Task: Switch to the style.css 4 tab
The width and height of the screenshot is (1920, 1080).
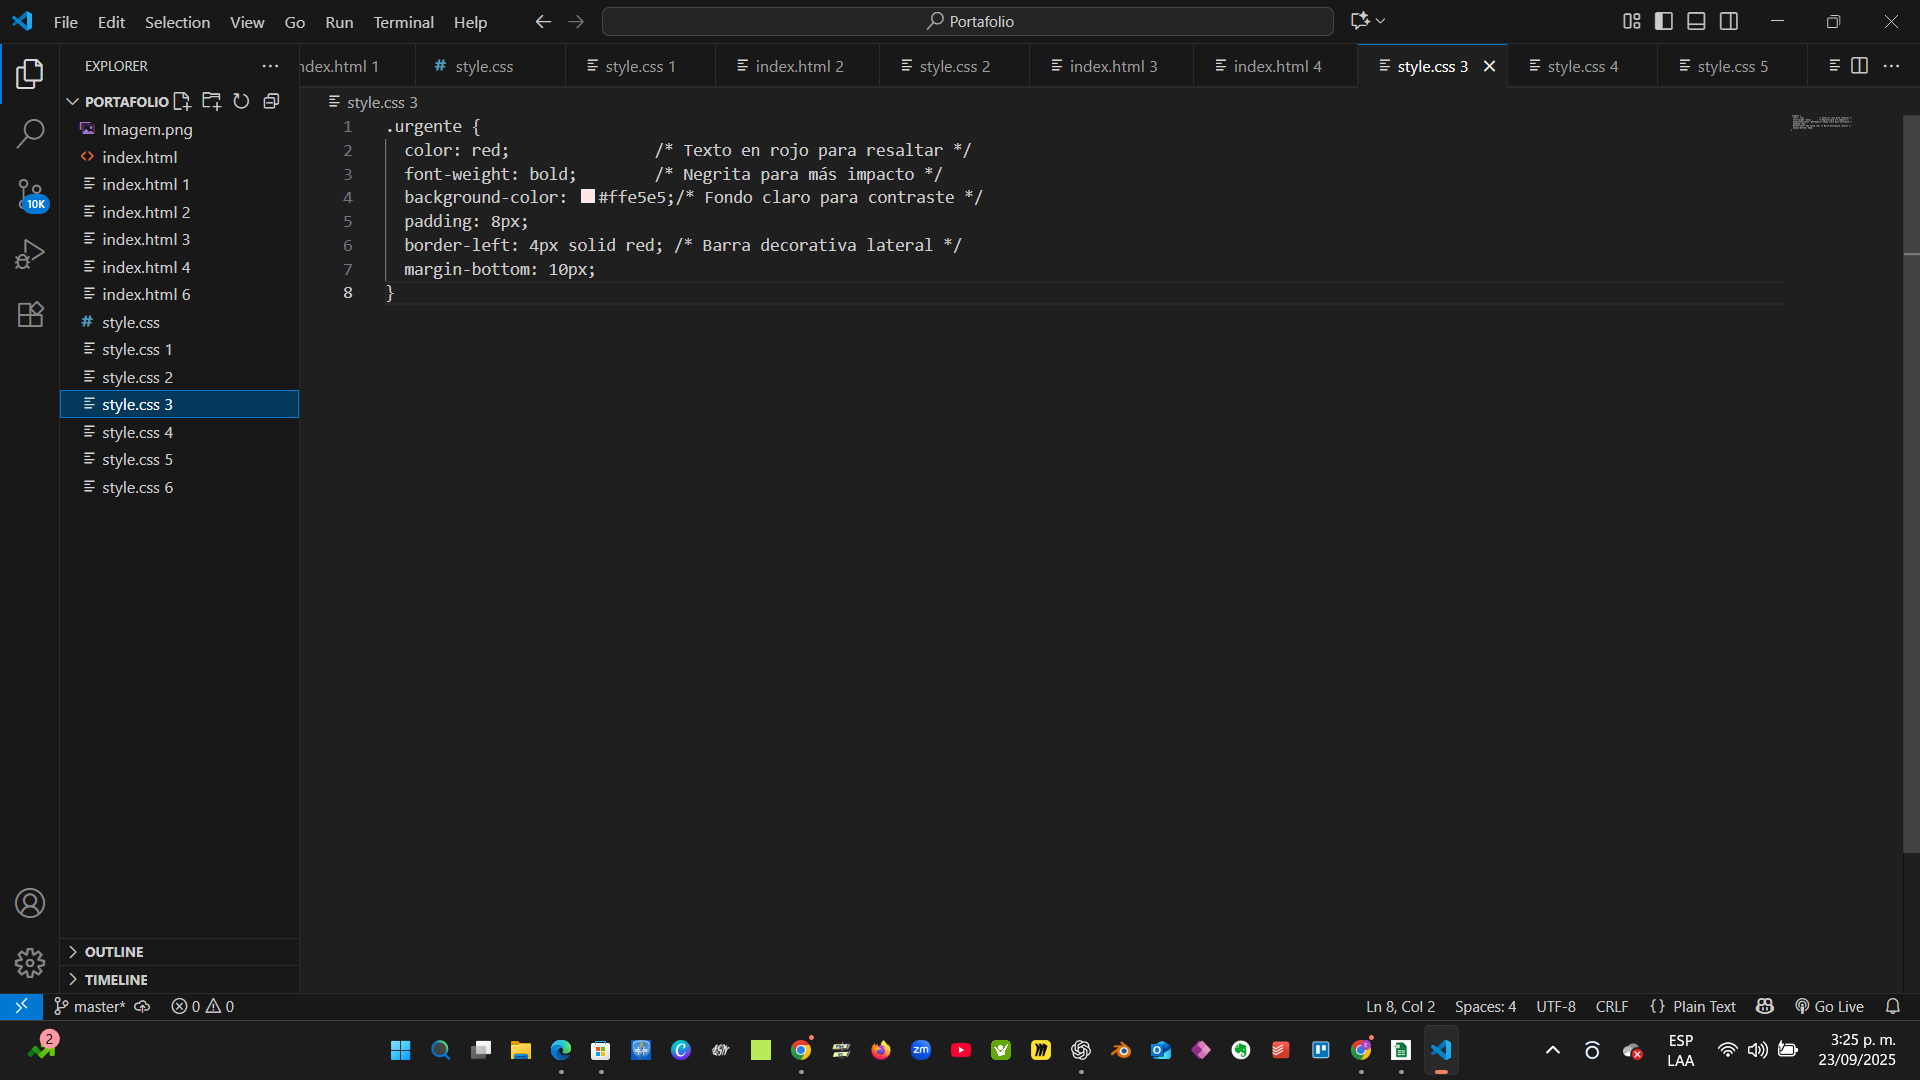Action: click(x=1582, y=66)
